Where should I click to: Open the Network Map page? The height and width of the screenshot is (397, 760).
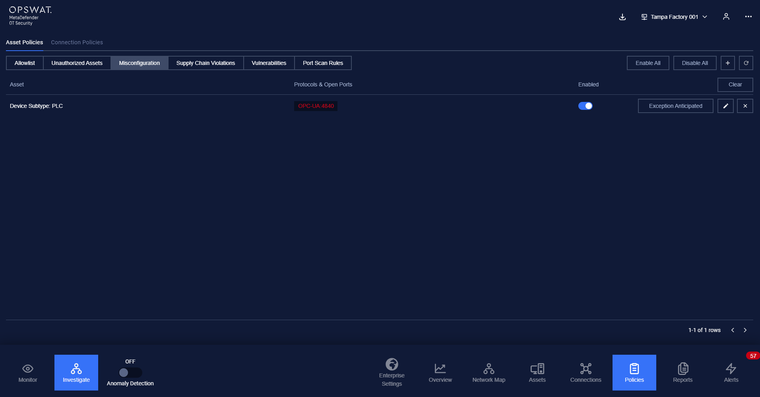(x=489, y=372)
